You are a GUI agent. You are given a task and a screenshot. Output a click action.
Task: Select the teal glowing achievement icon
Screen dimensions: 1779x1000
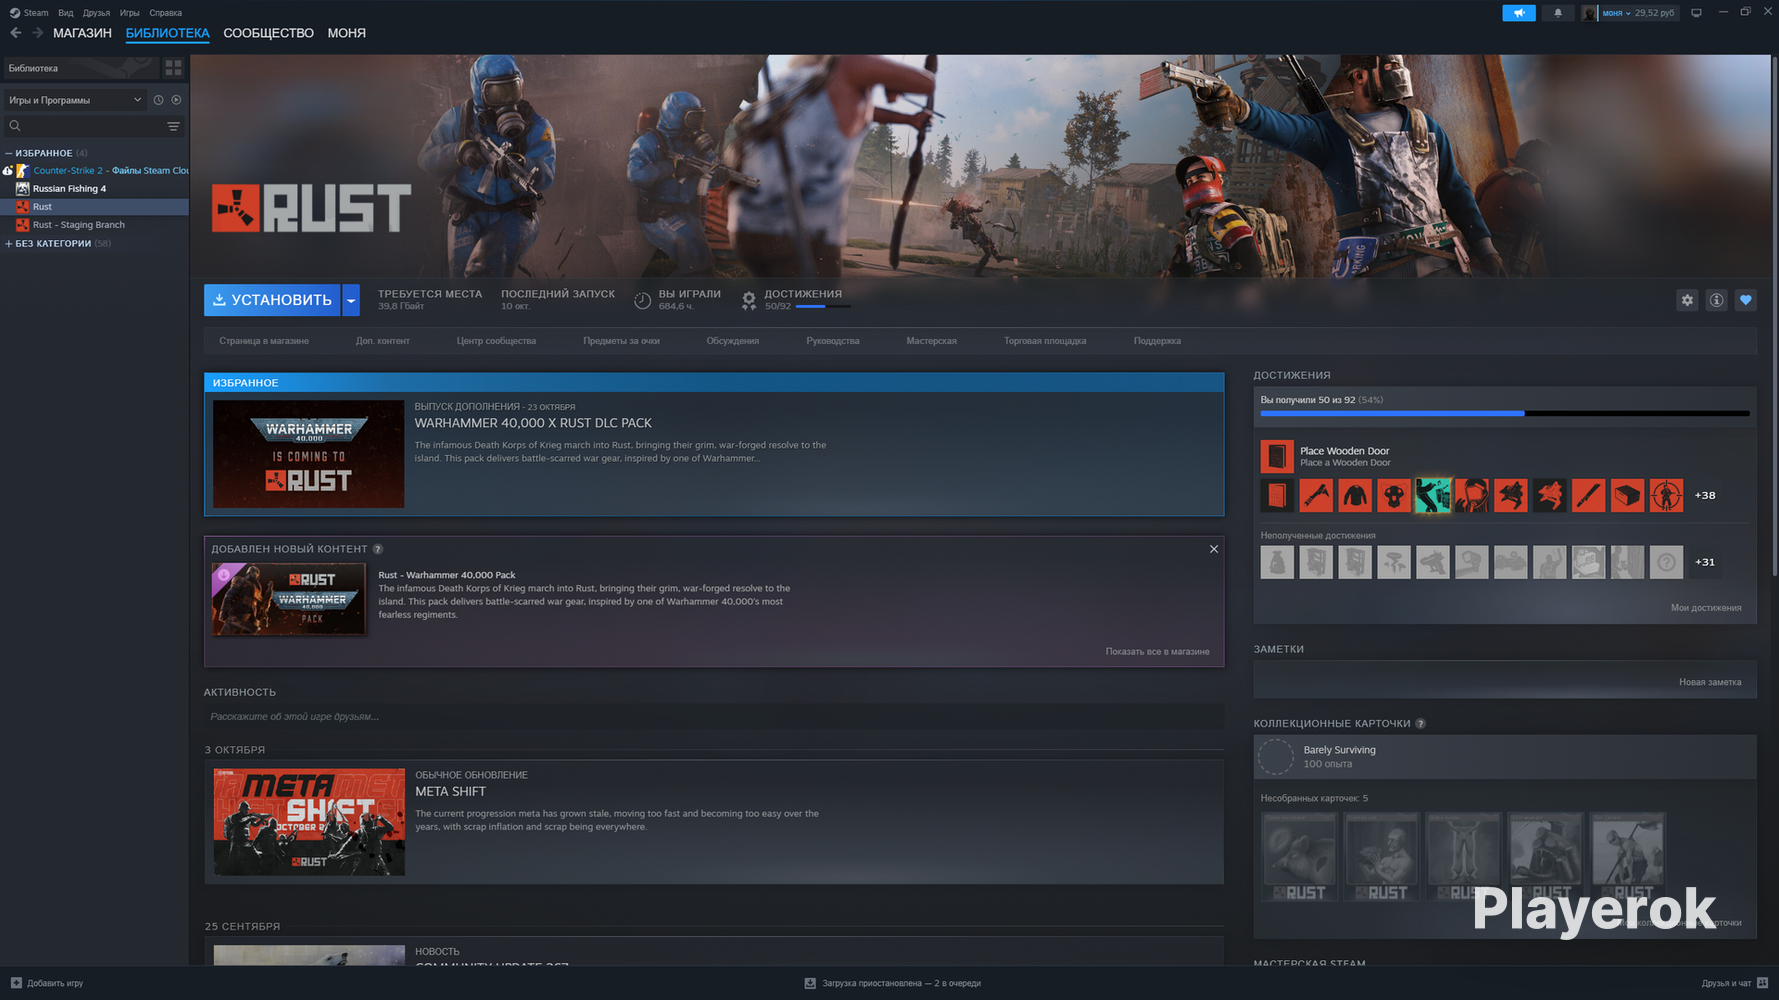click(x=1433, y=495)
